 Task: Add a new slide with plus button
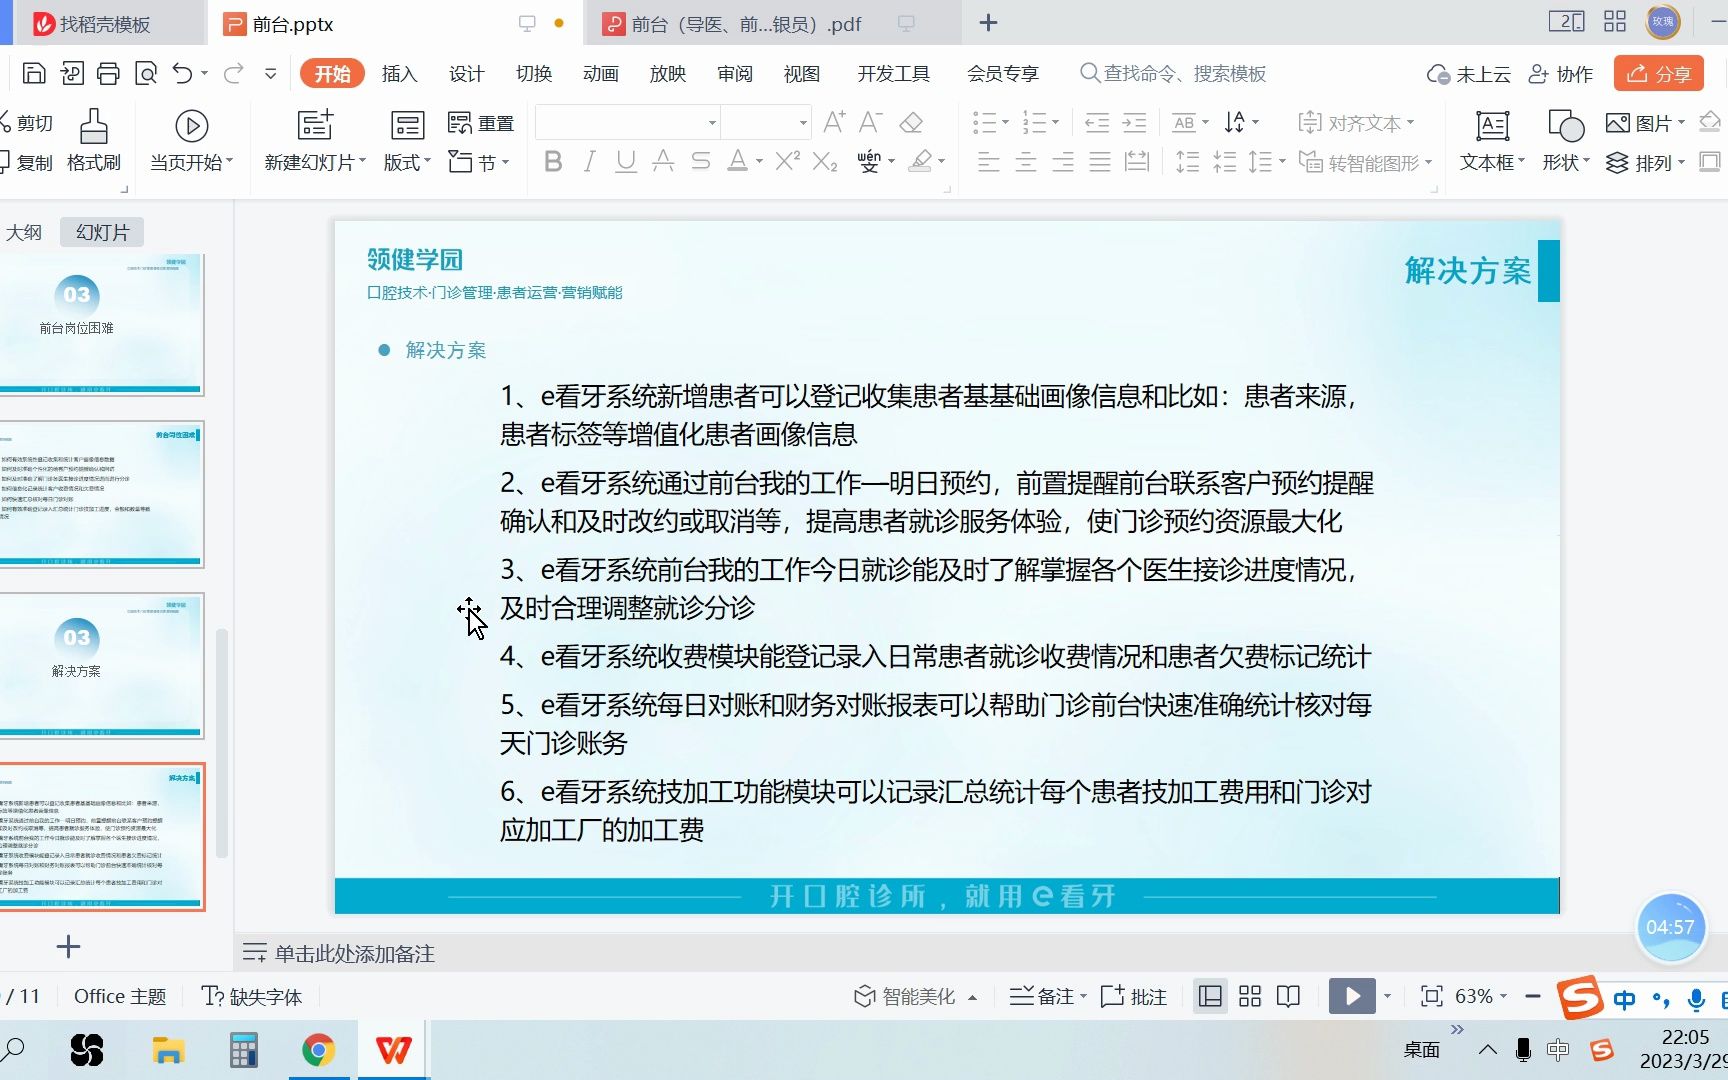pyautogui.click(x=68, y=947)
